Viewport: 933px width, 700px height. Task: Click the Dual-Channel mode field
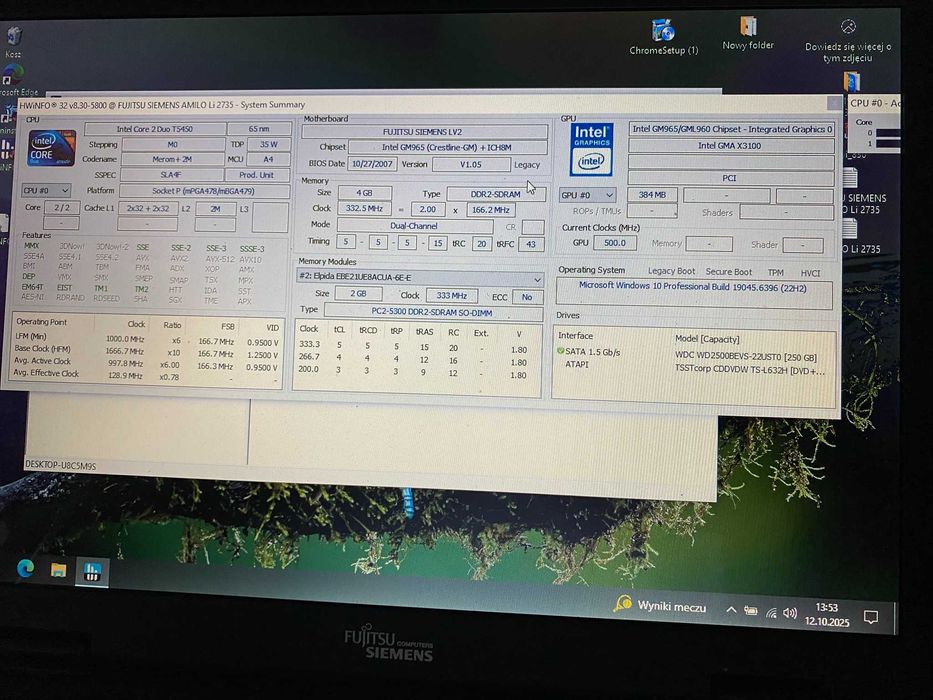(414, 226)
